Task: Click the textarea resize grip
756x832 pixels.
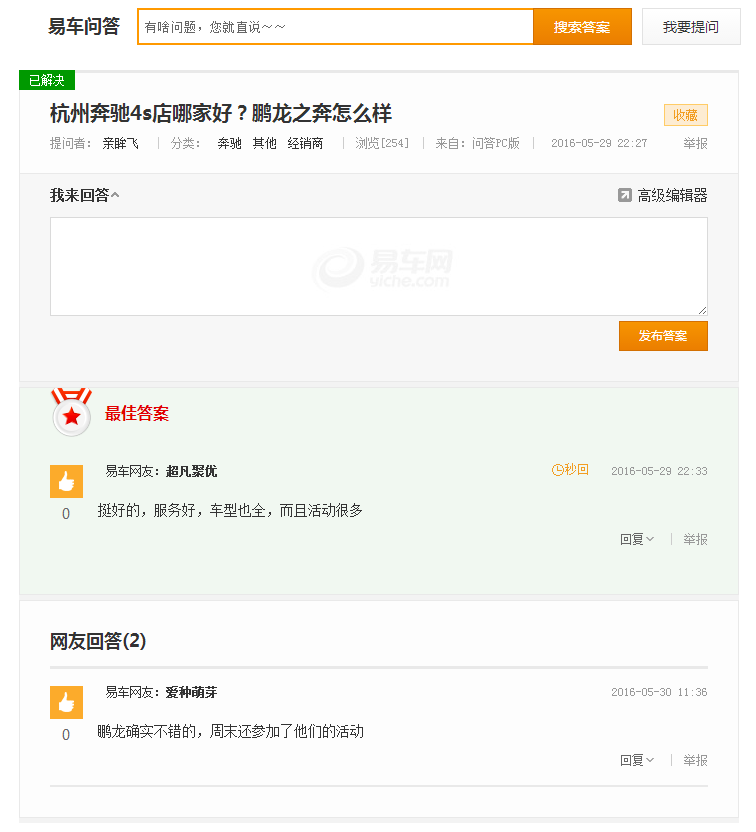Action: pyautogui.click(x=702, y=310)
